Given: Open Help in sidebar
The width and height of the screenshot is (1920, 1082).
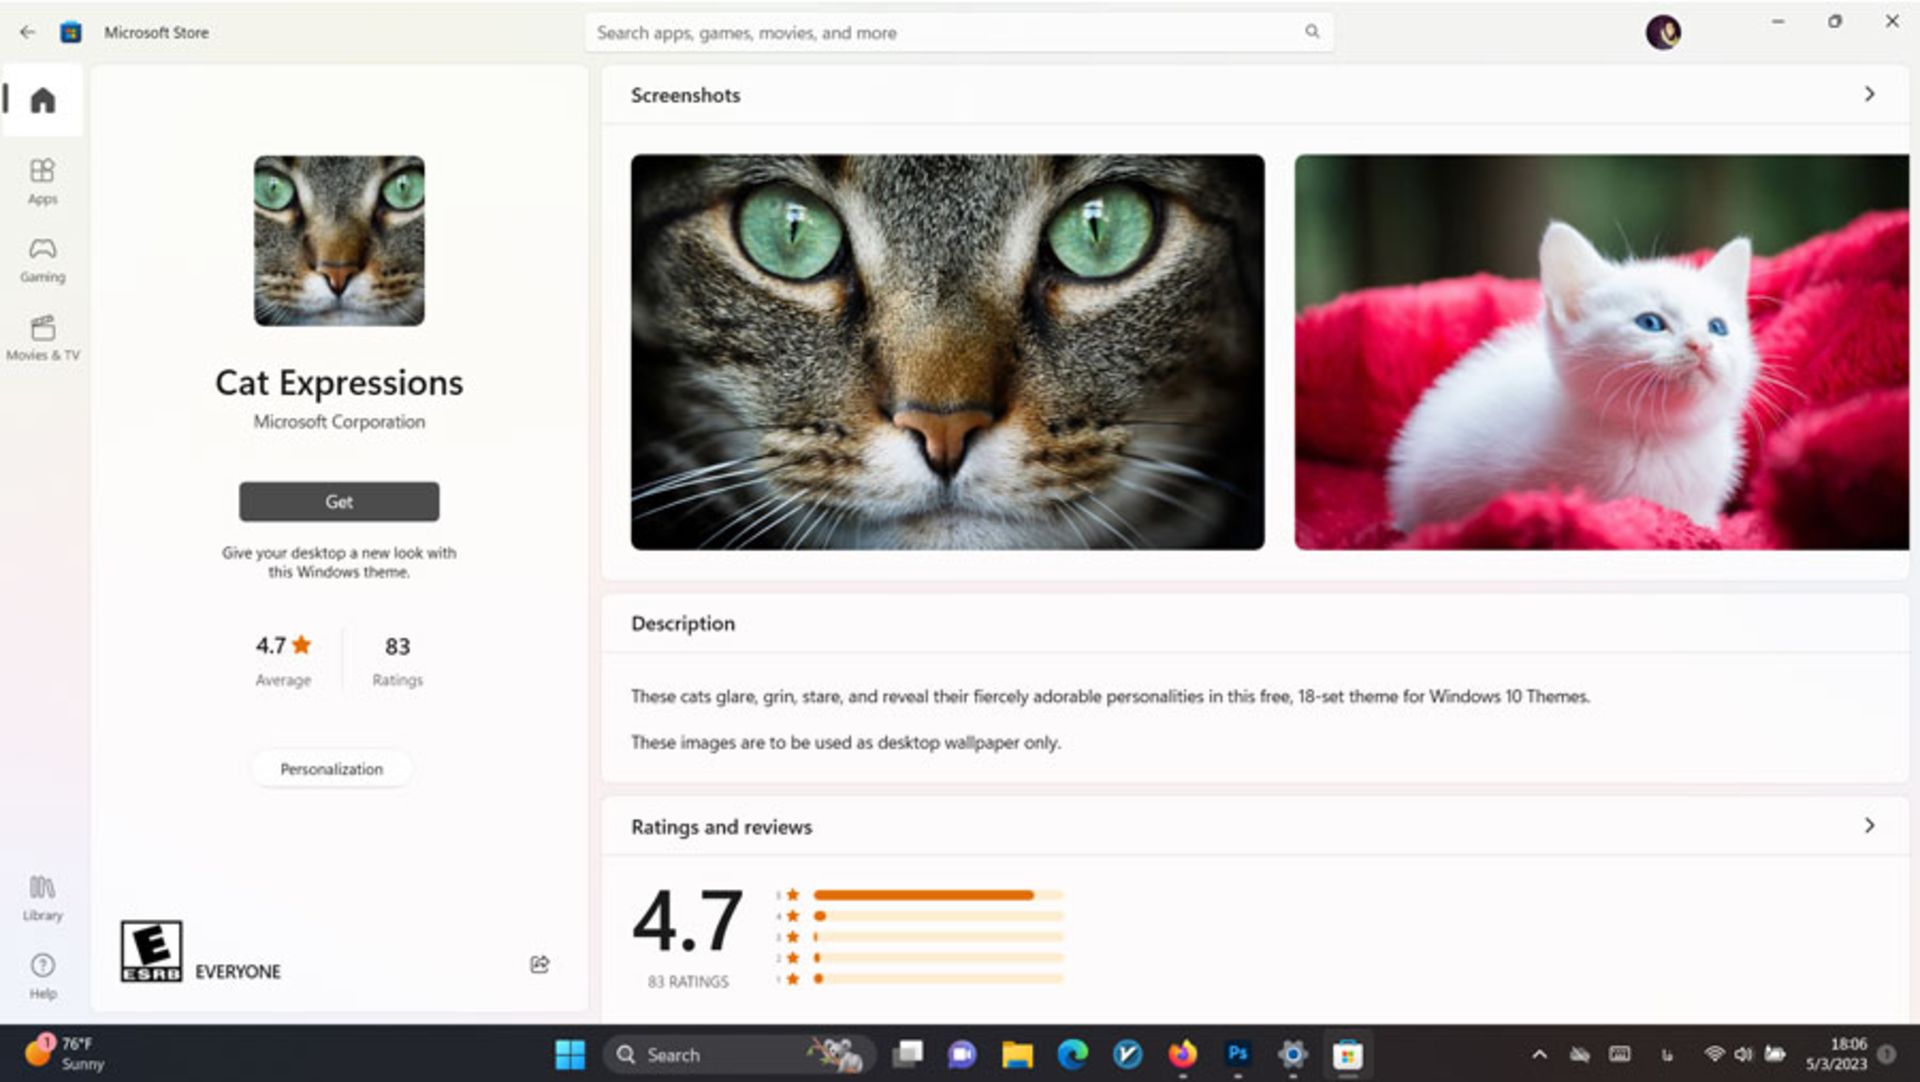Looking at the screenshot, I should pyautogui.click(x=42, y=976).
